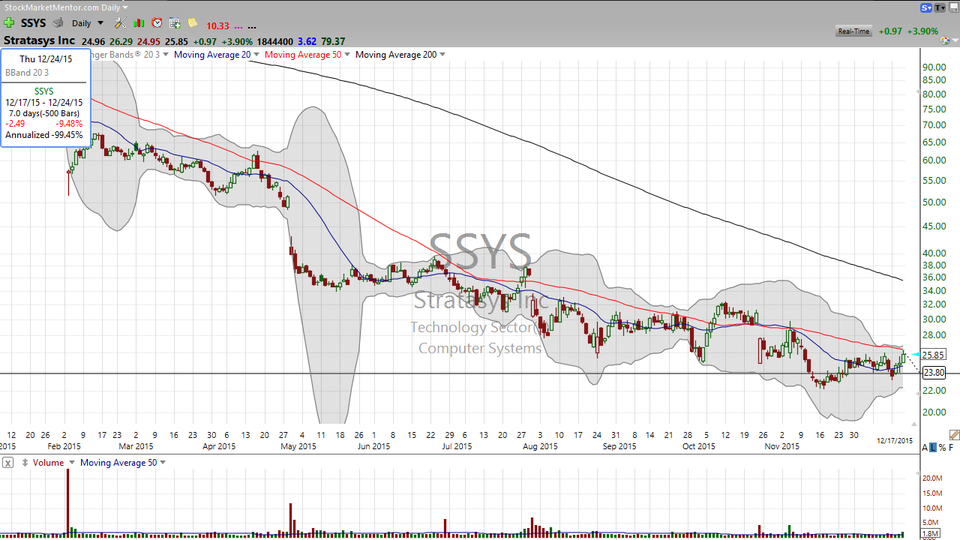Open the Volume indicator dropdown arrow

tap(72, 463)
